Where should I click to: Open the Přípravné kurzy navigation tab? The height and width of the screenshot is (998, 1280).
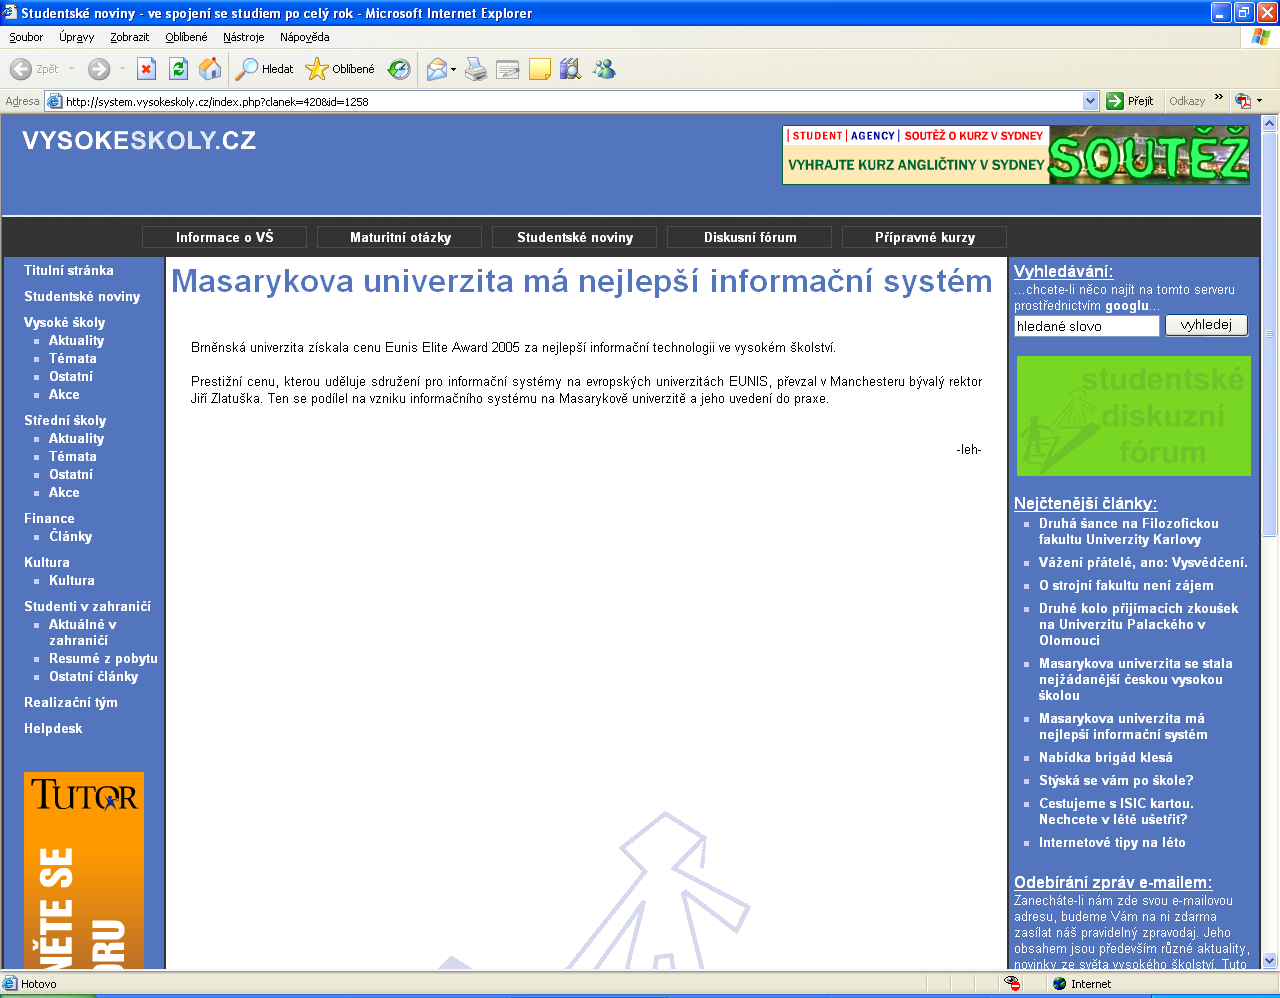(x=925, y=237)
